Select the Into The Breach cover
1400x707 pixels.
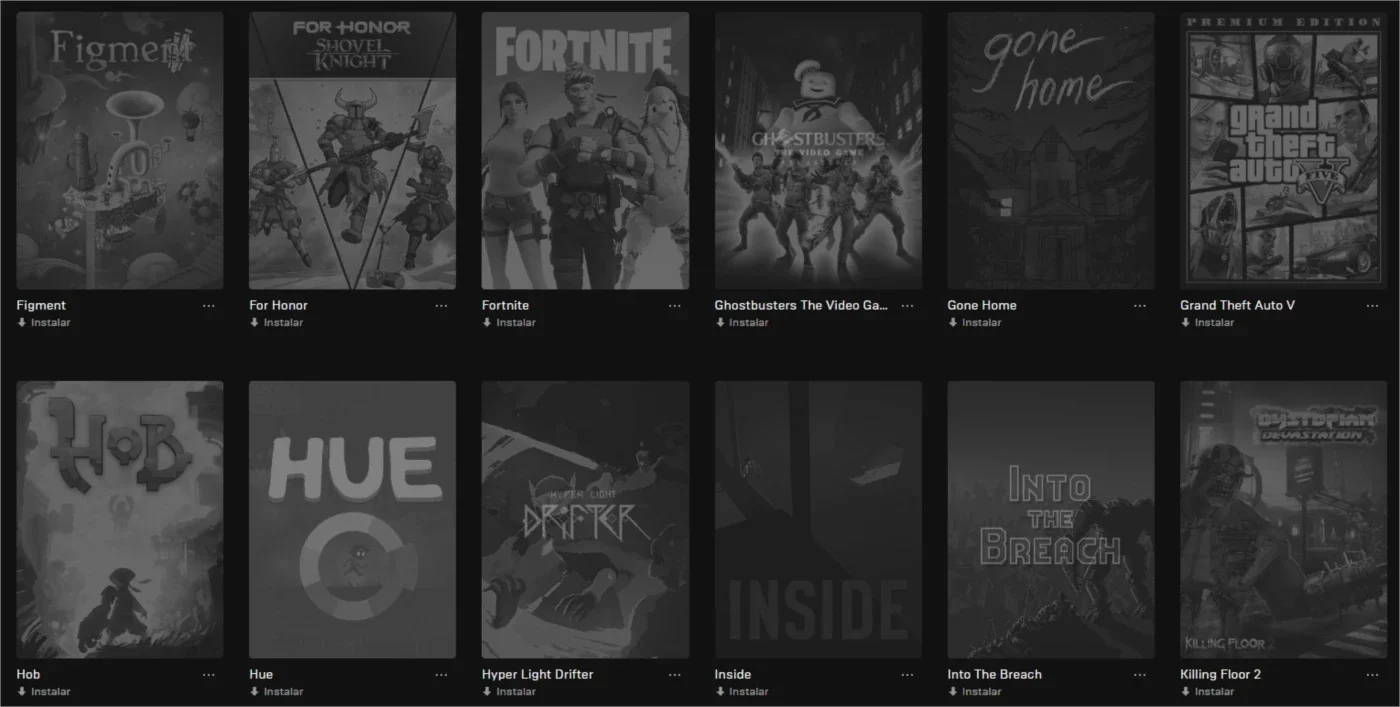point(1051,520)
